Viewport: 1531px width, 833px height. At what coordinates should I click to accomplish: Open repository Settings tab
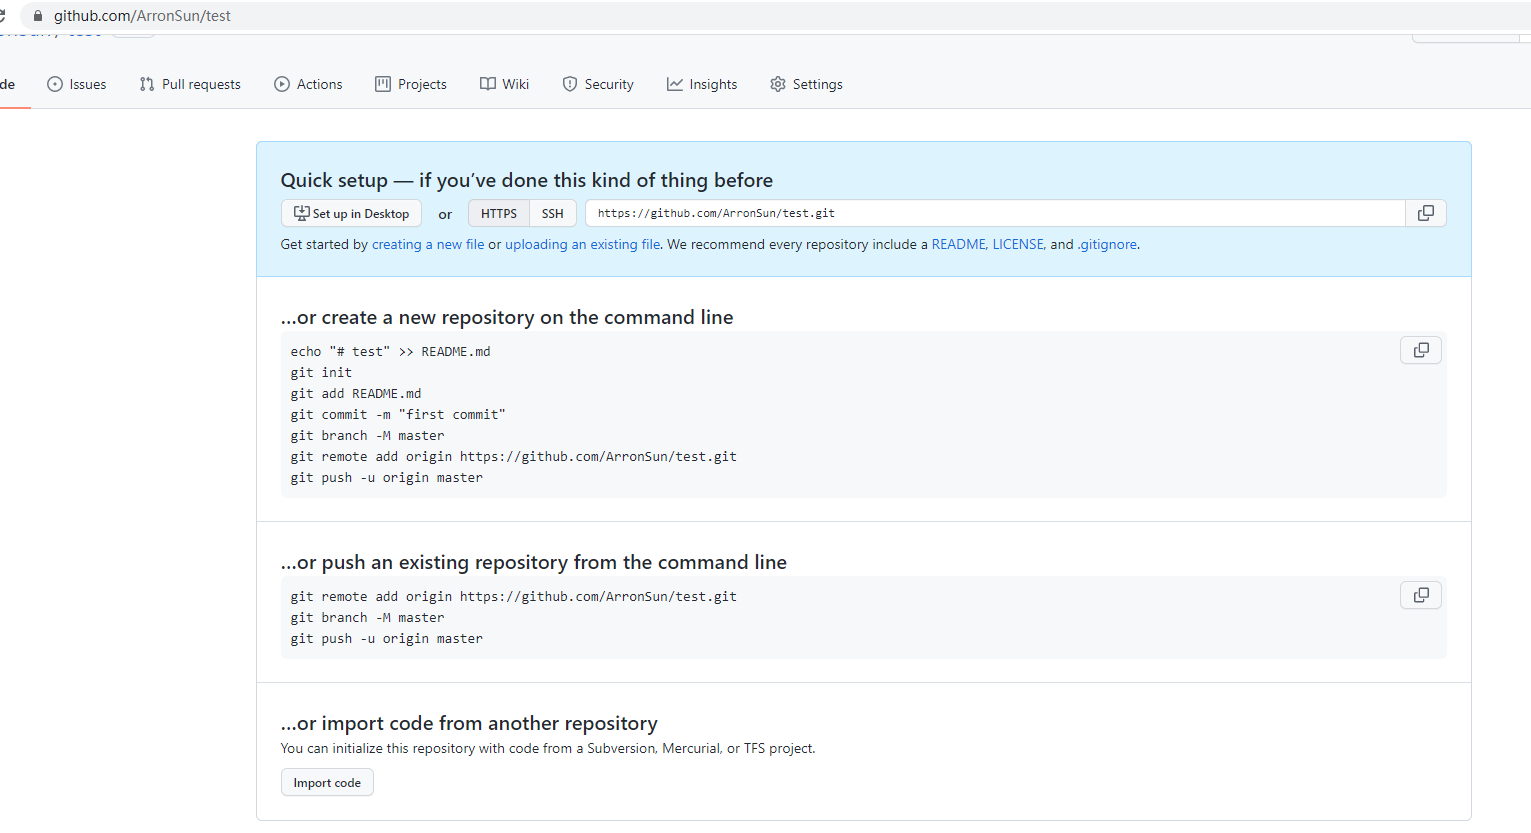(x=806, y=84)
